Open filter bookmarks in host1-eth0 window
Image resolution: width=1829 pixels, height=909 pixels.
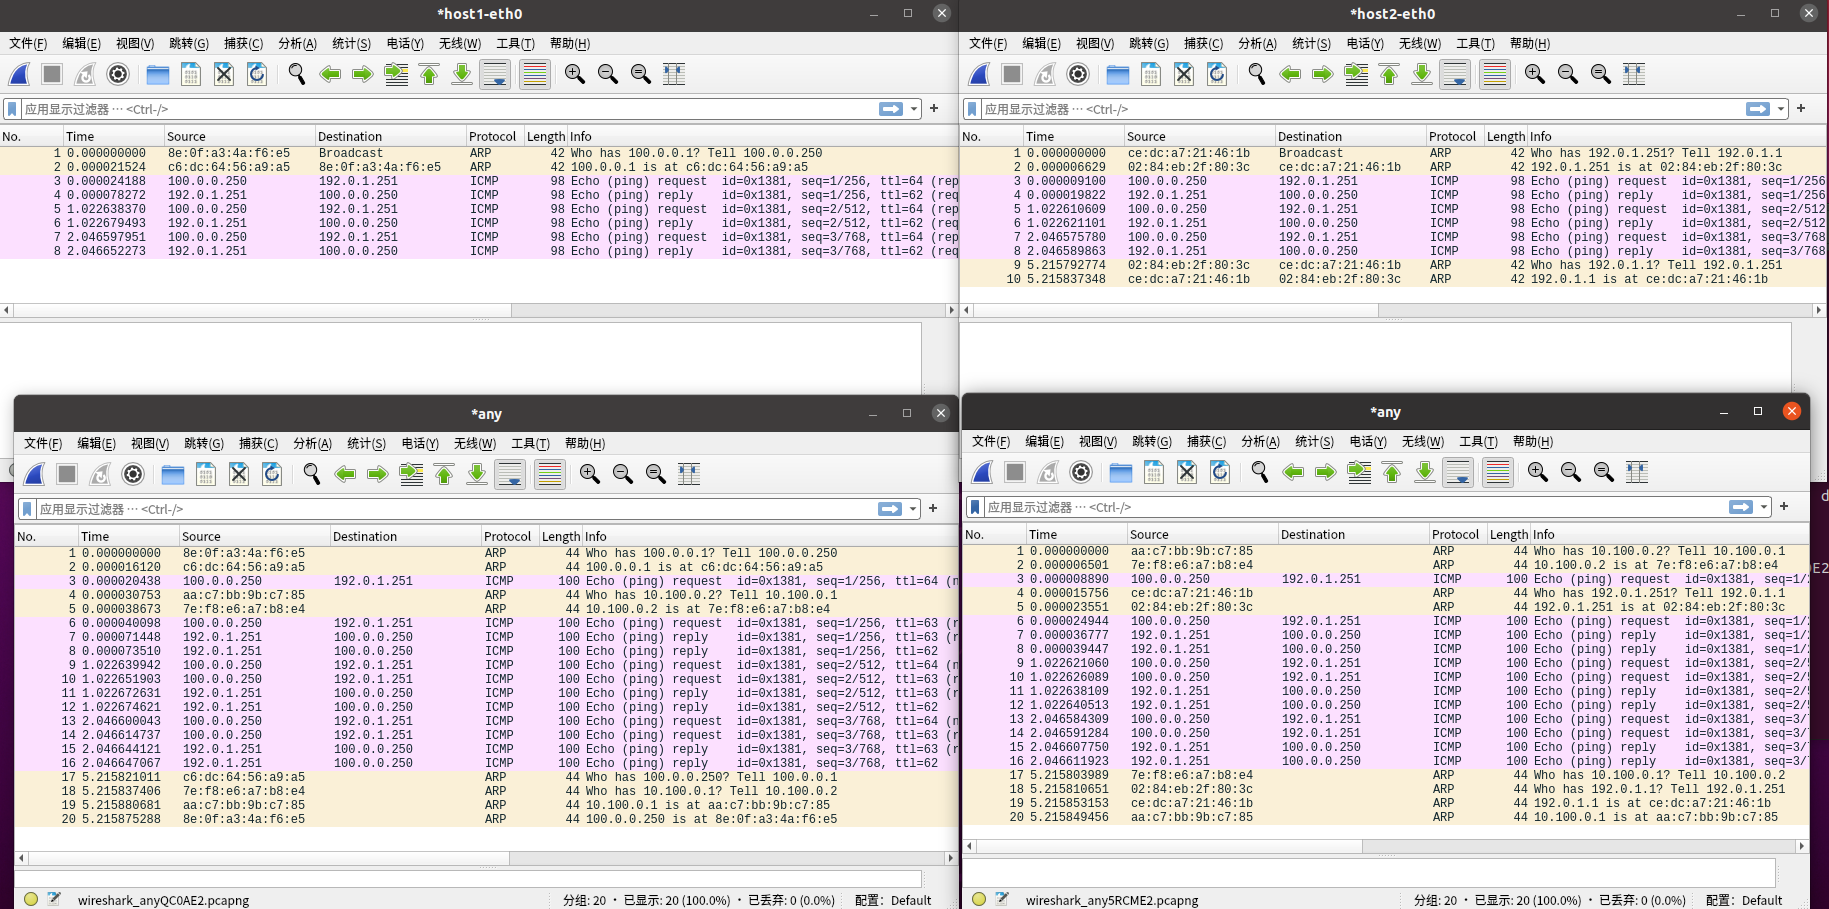[12, 109]
